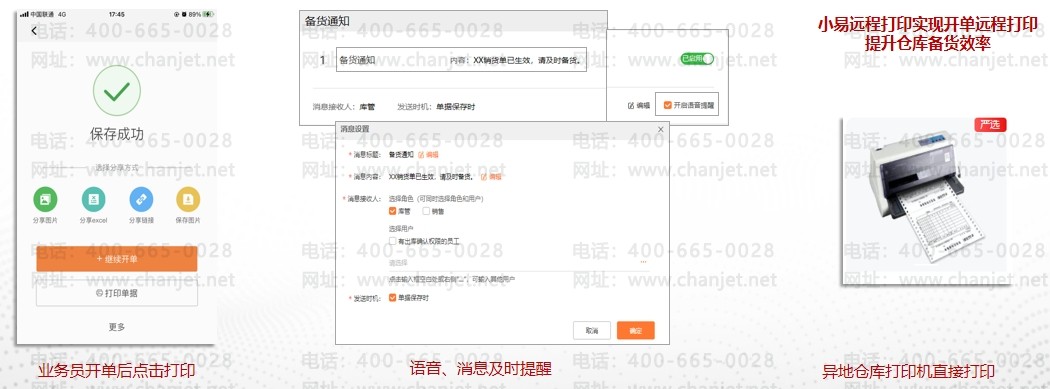This screenshot has height=389, width=1050.
Task: Uncheck the 开启语音提醒 checkbox
Action: pos(667,105)
